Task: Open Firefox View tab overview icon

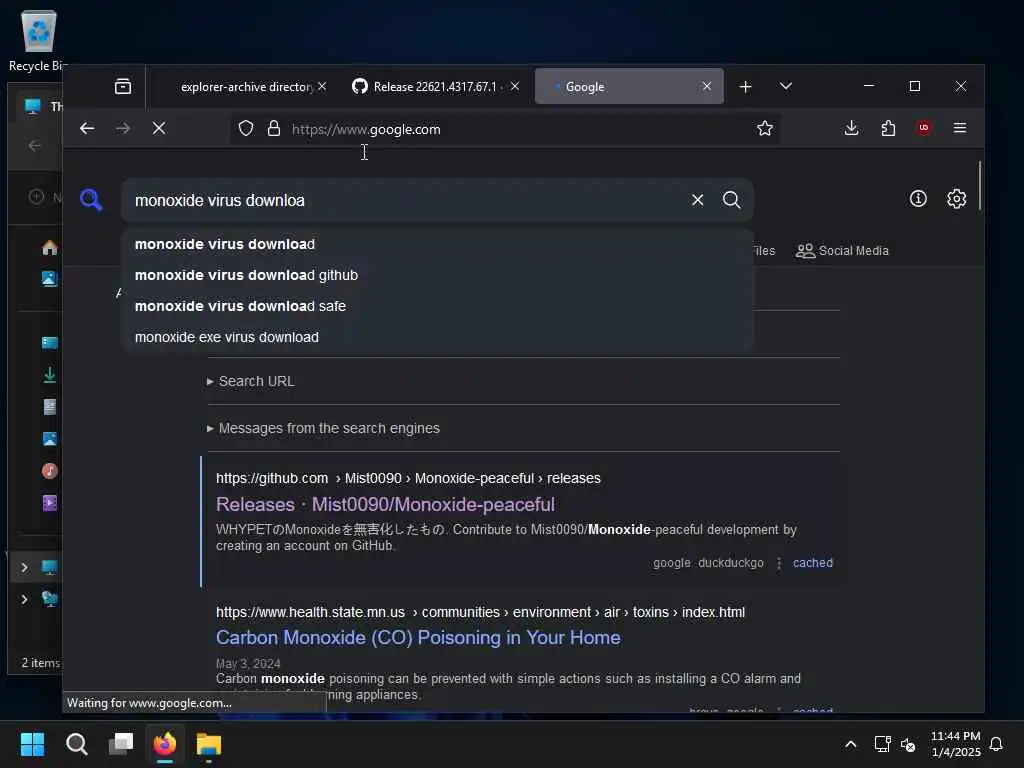Action: (123, 86)
